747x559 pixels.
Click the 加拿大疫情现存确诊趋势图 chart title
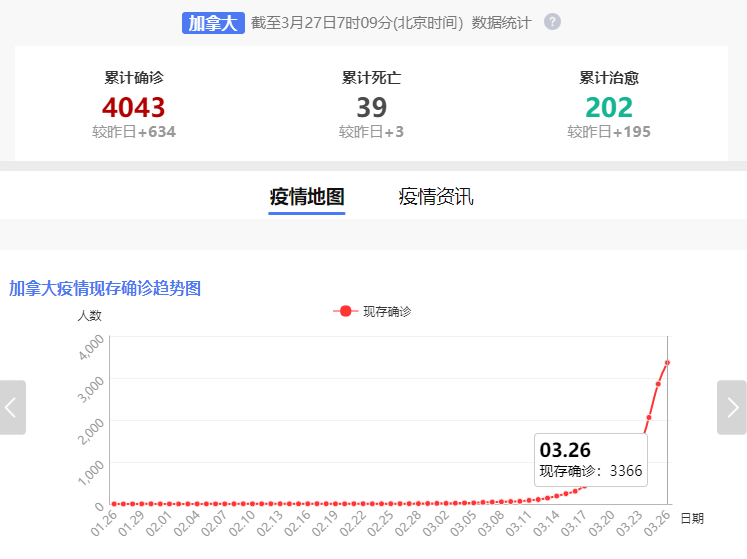(x=105, y=288)
